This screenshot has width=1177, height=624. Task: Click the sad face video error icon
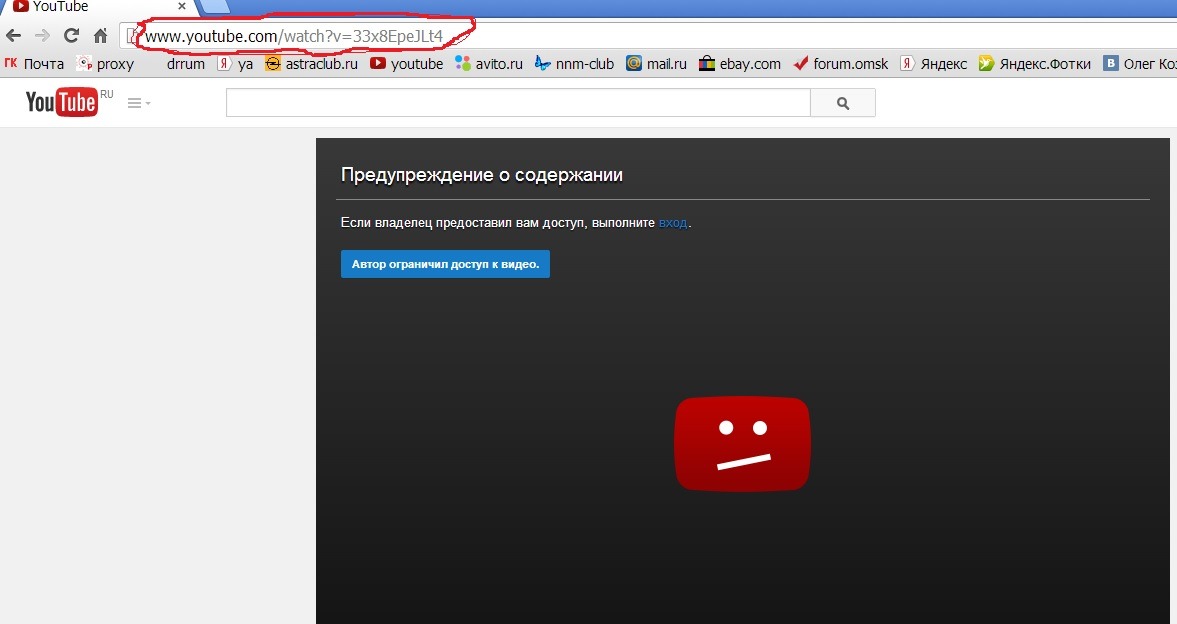pos(742,443)
